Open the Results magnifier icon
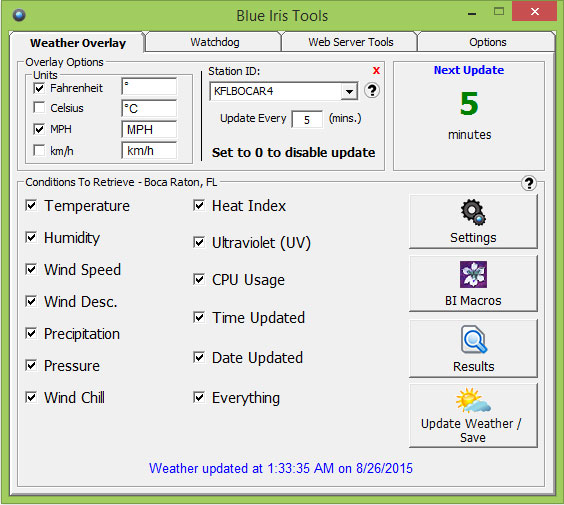 tap(474, 339)
